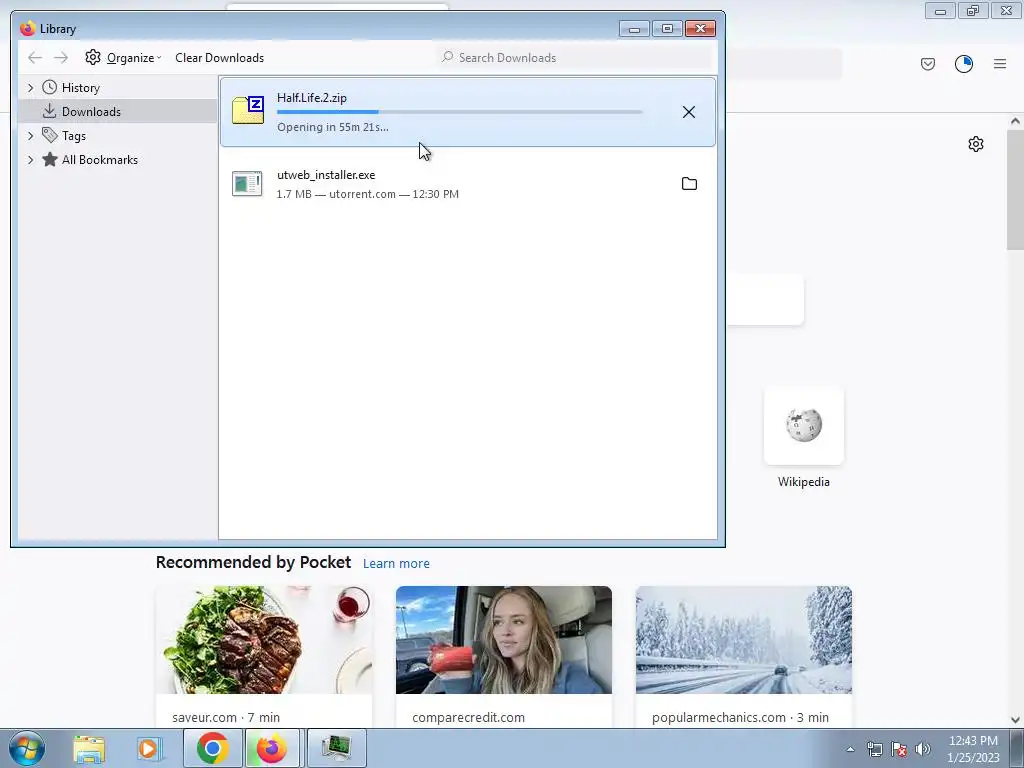Click Clear Downloads button

pyautogui.click(x=219, y=57)
